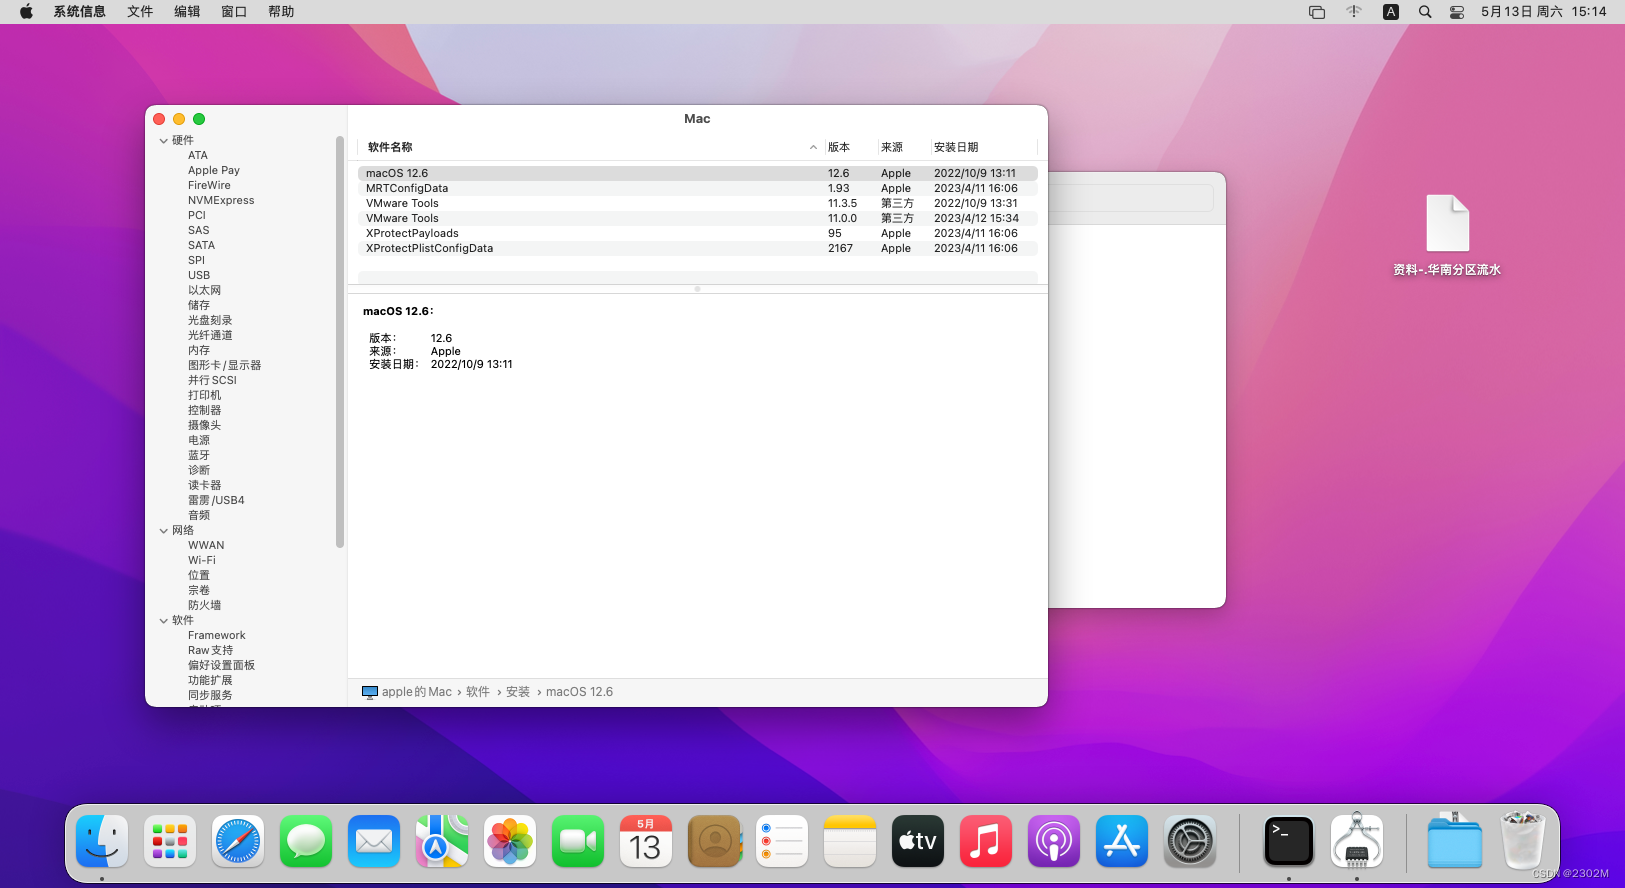The height and width of the screenshot is (888, 1625).
Task: Open Messages app in the Dock
Action: point(306,841)
